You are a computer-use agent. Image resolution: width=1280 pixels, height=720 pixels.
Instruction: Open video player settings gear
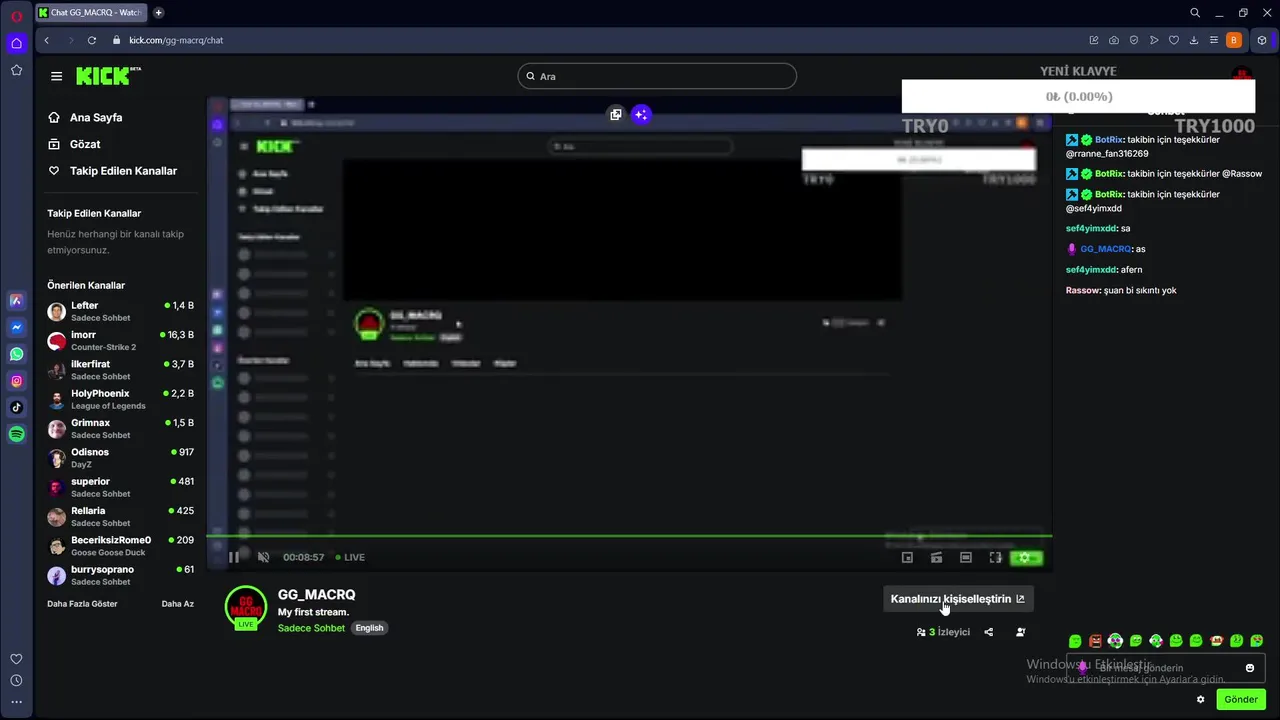(x=1027, y=558)
